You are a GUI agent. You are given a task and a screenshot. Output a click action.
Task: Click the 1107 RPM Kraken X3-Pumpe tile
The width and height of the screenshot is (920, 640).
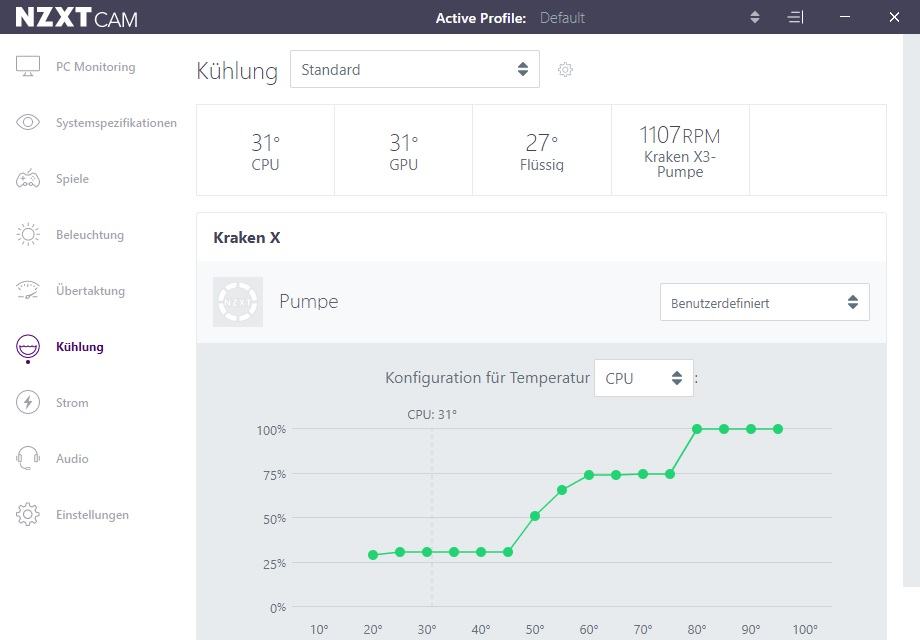(680, 150)
